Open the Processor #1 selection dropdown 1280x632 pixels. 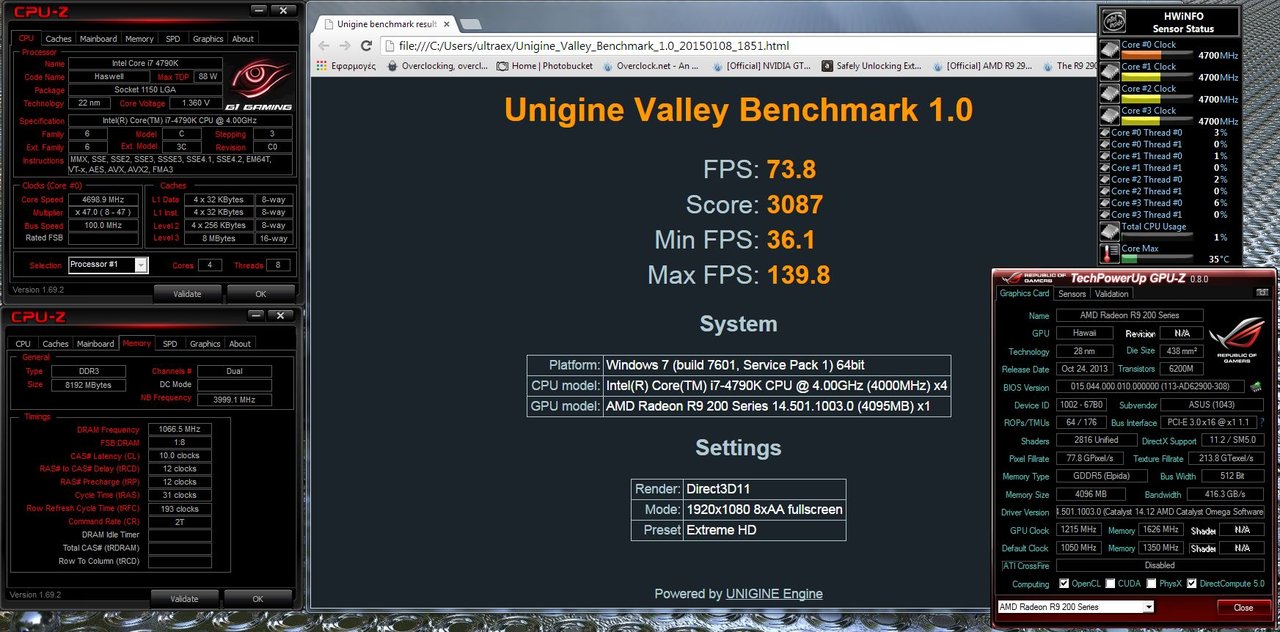141,265
